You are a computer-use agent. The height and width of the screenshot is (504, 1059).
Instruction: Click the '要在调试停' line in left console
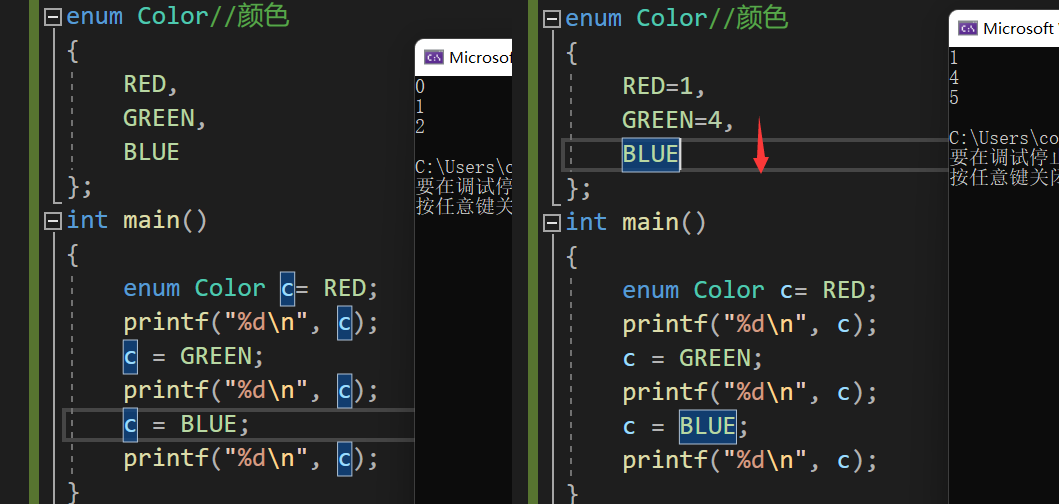464,186
